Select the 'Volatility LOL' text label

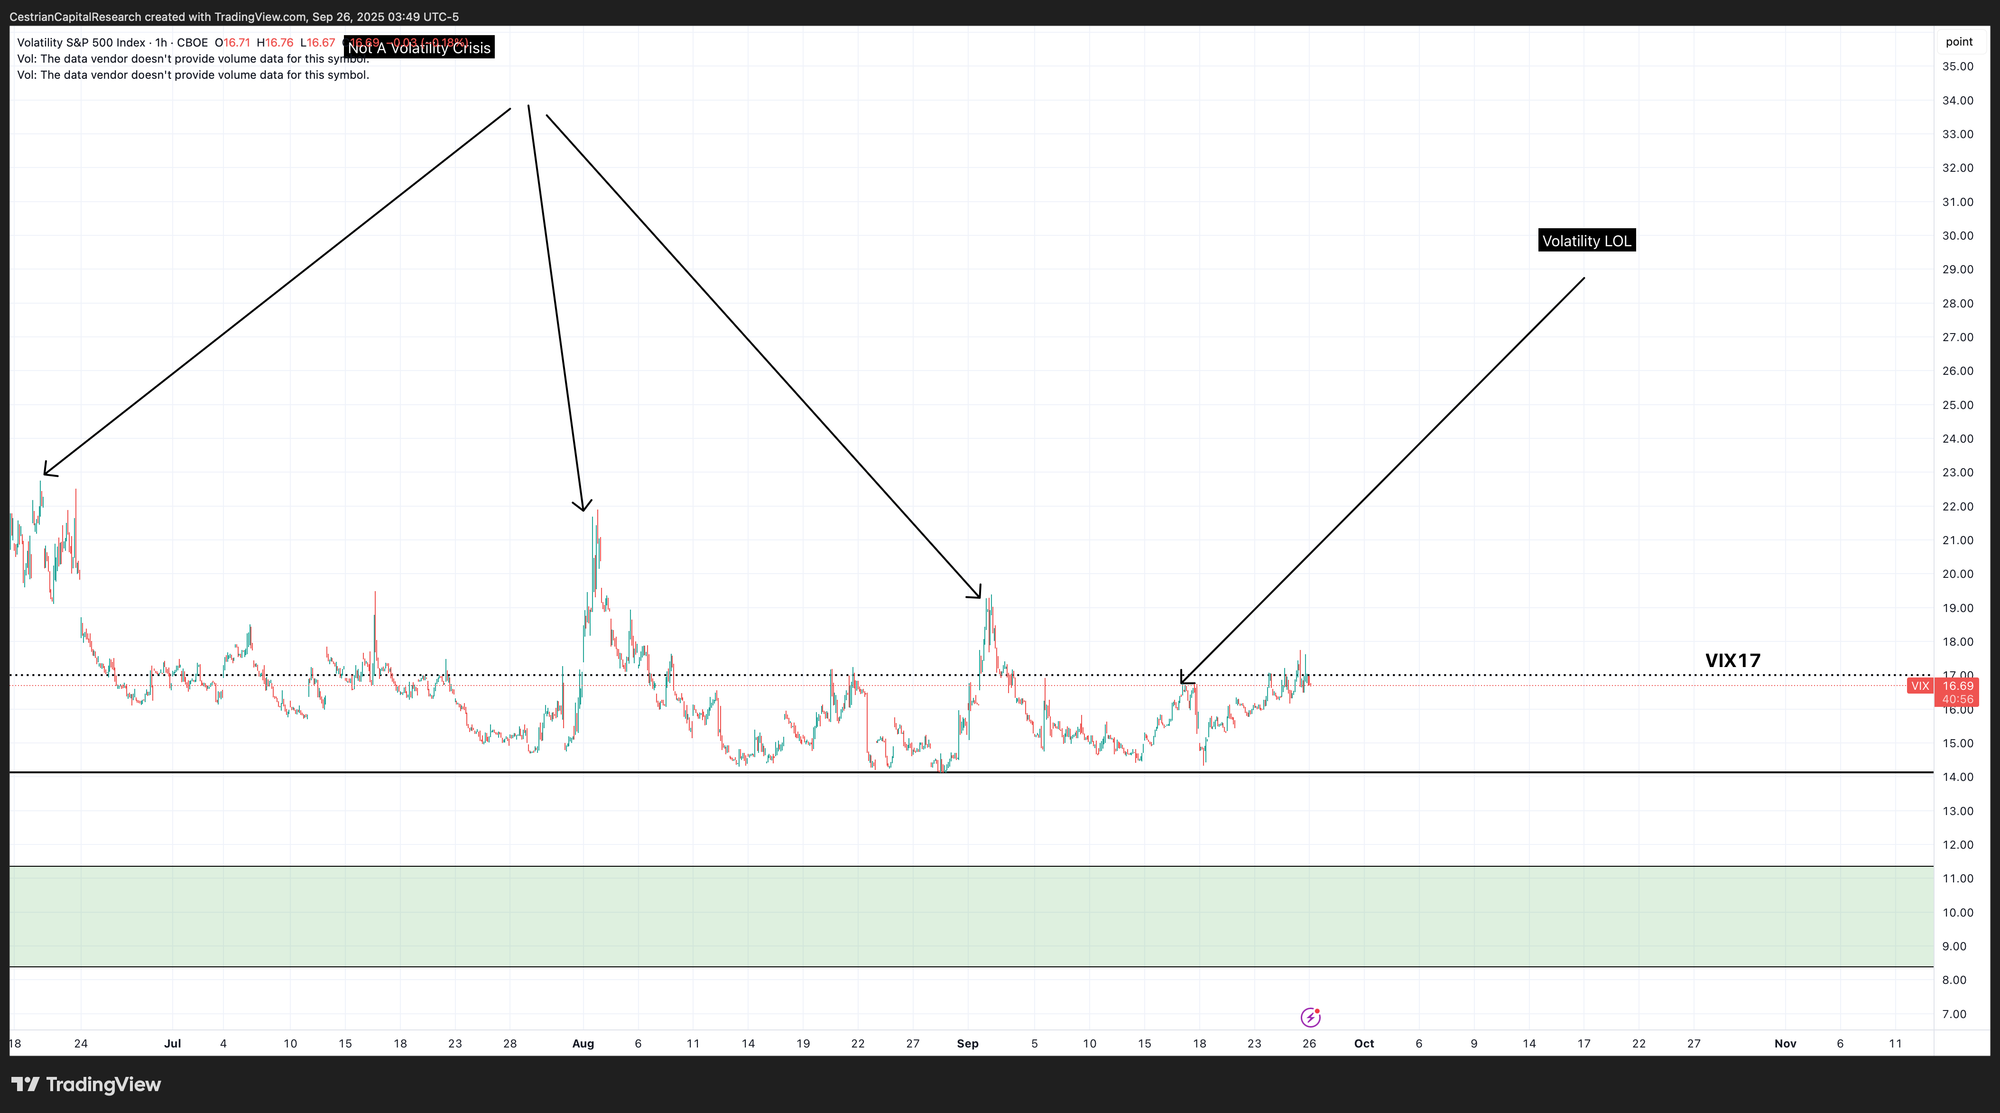[x=1586, y=241]
